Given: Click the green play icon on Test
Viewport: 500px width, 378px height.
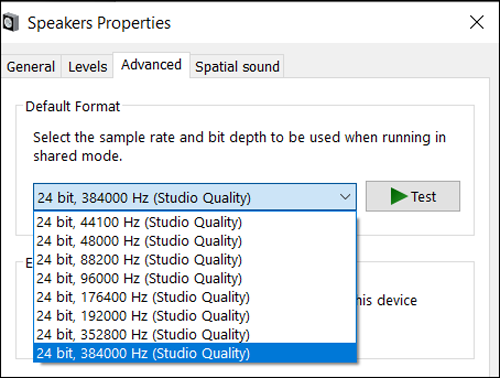Looking at the screenshot, I should [x=399, y=196].
